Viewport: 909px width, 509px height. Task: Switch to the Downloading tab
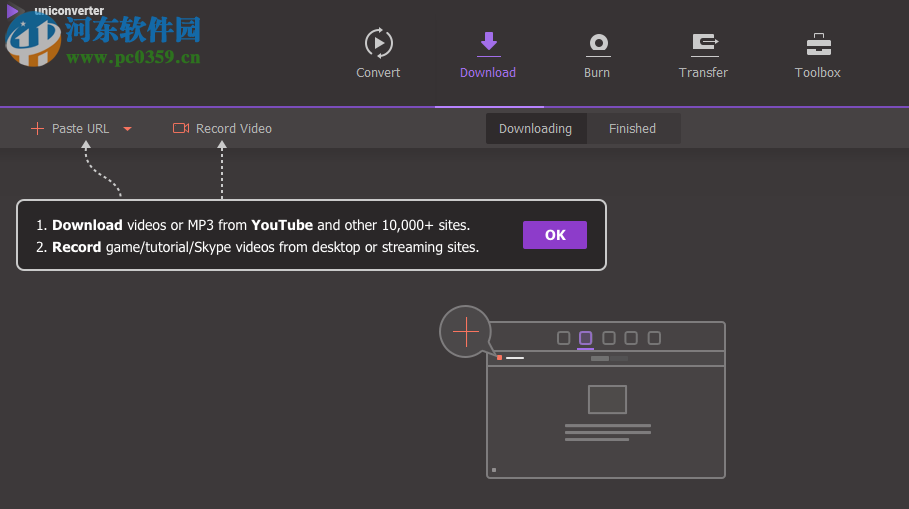(536, 129)
